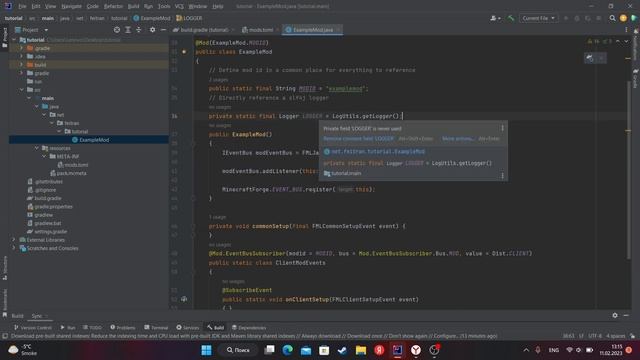Expand the .idea folder
640x360 pixels.
(x=22, y=56)
